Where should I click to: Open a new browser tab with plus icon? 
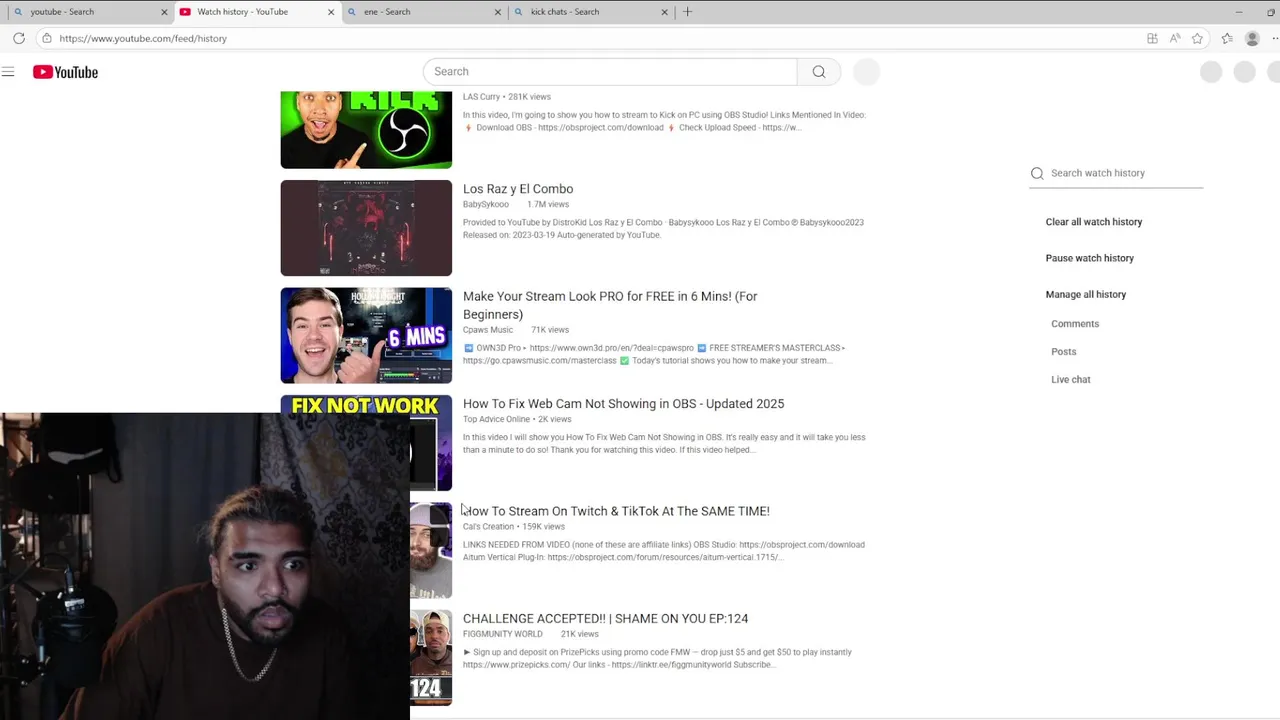(687, 12)
